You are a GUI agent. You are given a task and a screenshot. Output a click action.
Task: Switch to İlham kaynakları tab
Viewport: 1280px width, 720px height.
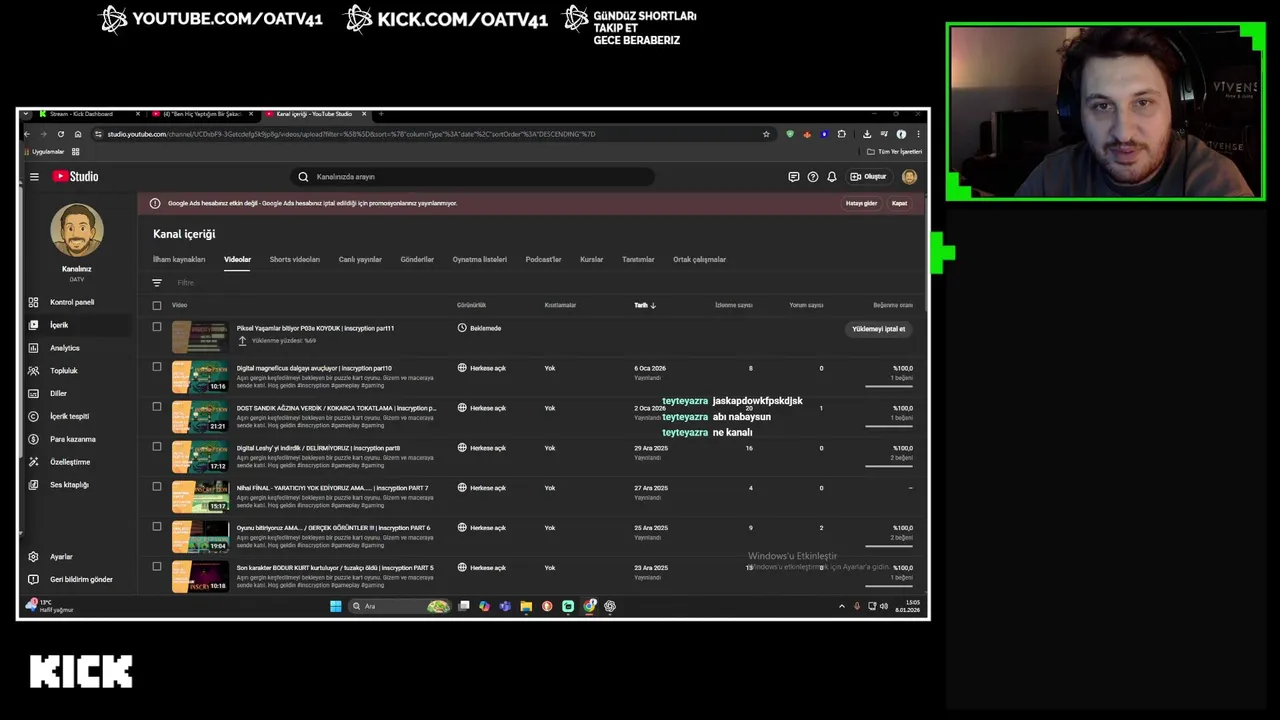coord(179,260)
